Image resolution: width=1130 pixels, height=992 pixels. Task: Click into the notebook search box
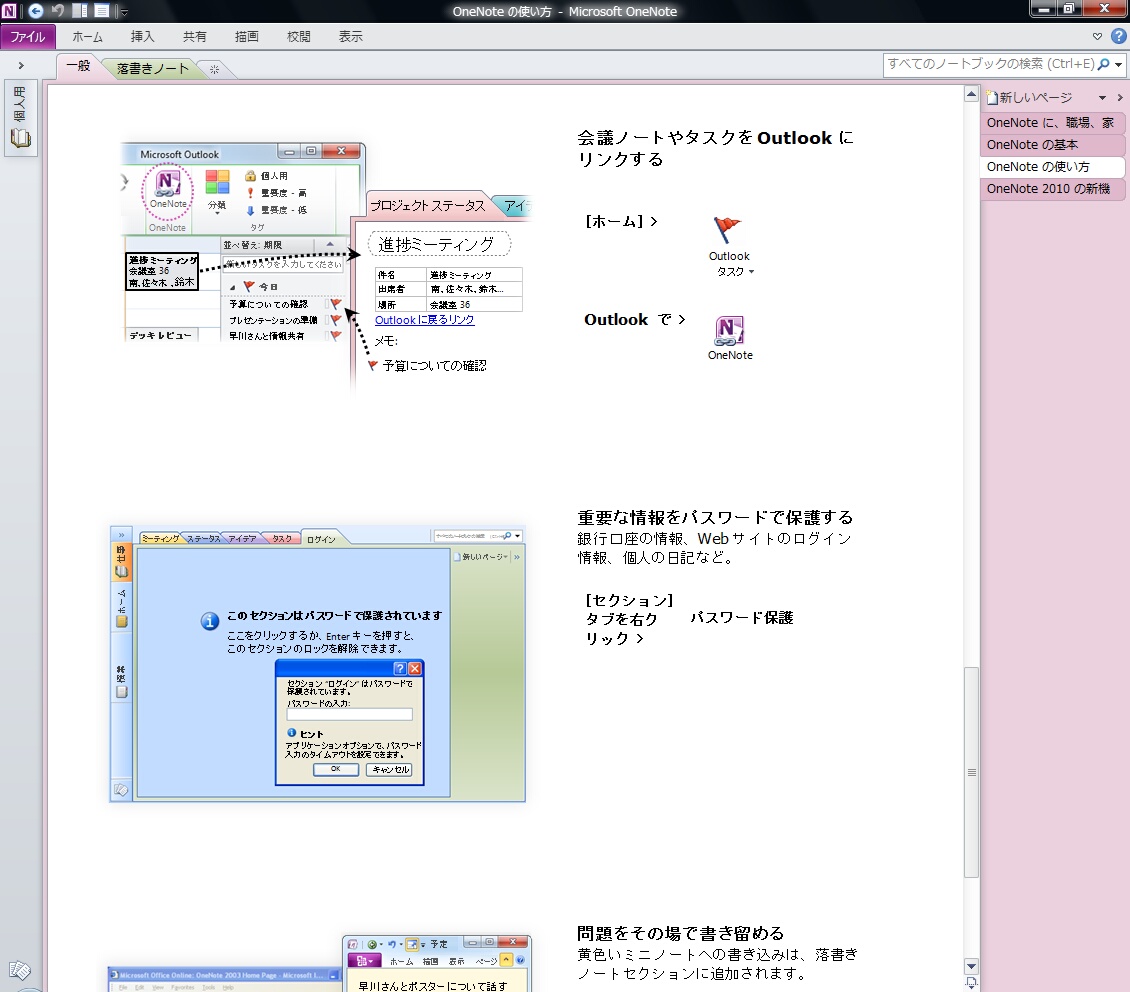click(989, 64)
